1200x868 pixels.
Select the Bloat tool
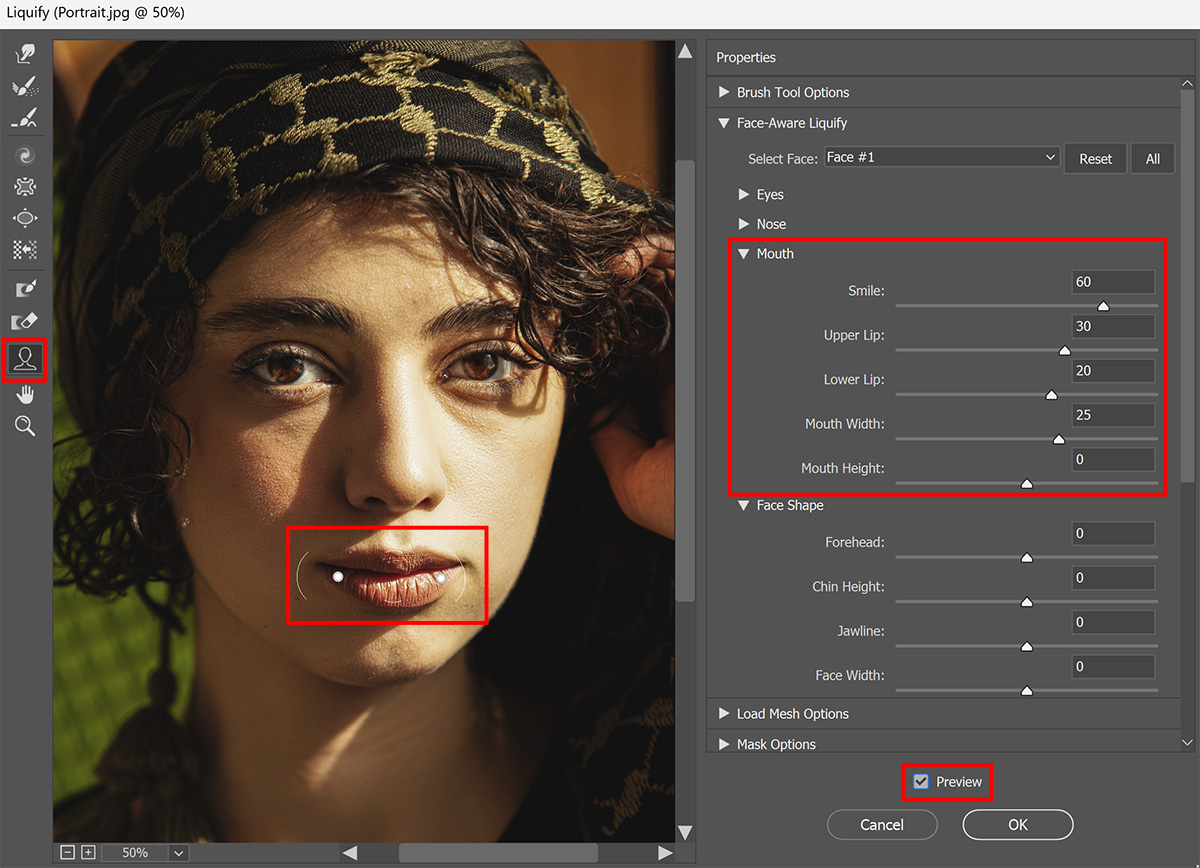[25, 218]
